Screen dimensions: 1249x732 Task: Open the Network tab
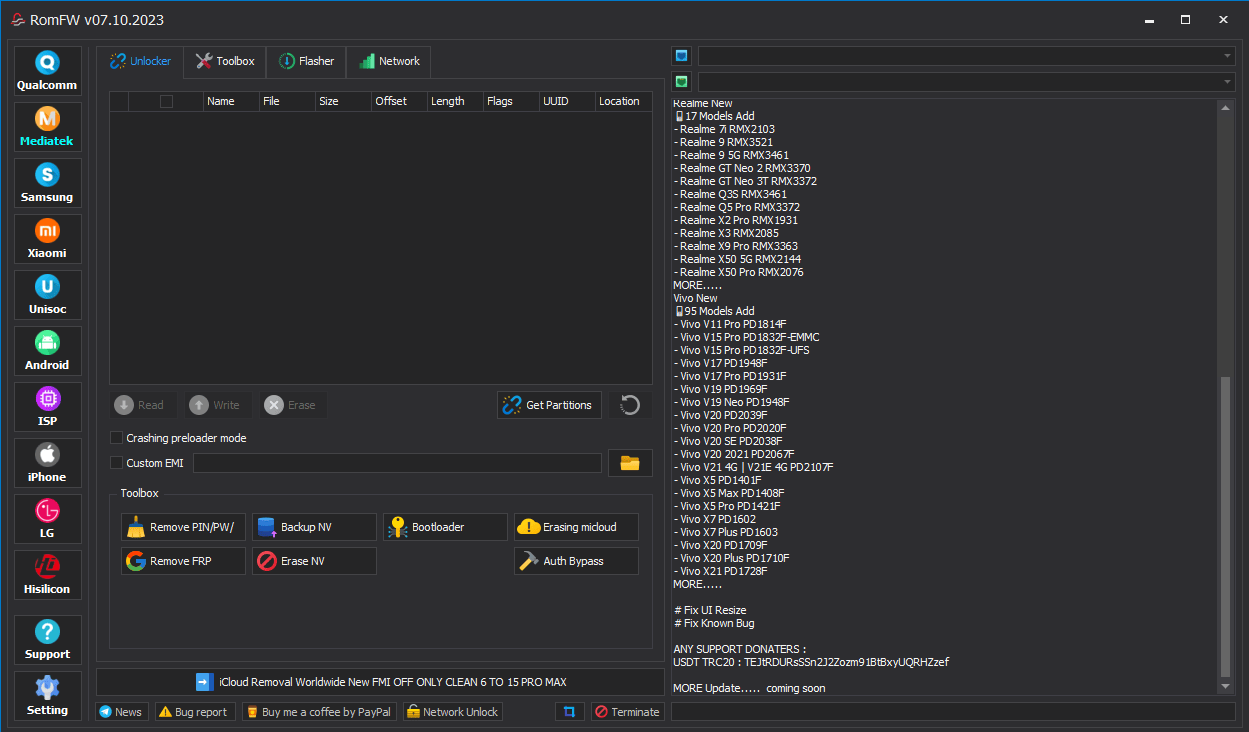389,61
